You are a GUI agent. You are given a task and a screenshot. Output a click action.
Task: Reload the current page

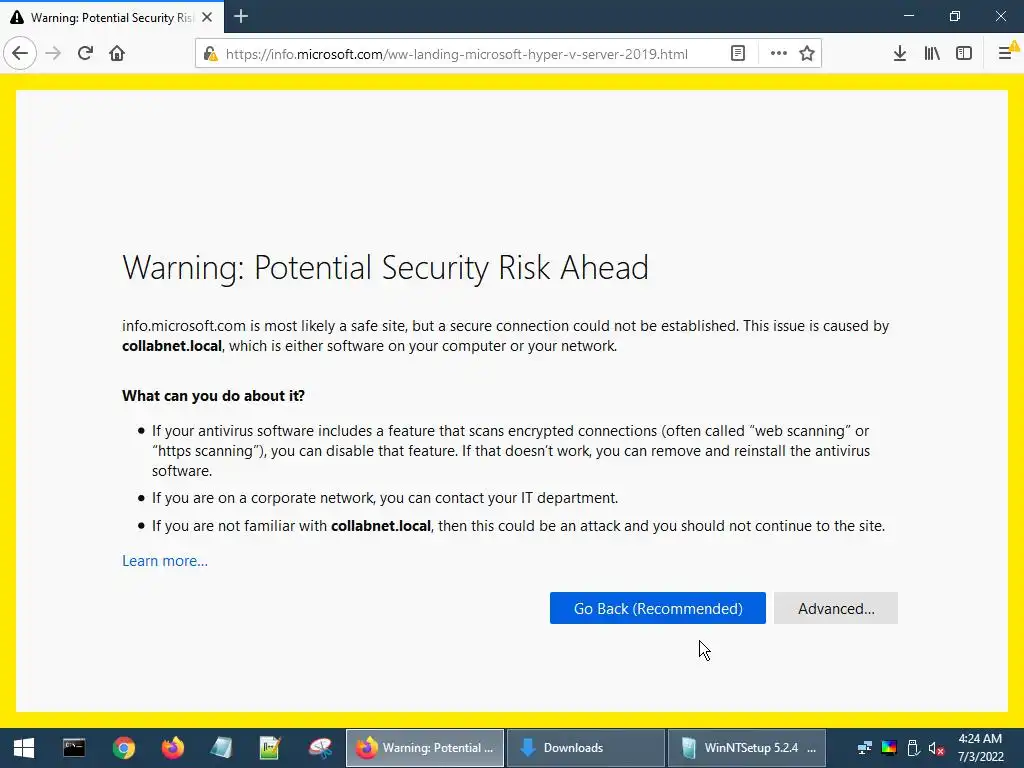coord(85,54)
